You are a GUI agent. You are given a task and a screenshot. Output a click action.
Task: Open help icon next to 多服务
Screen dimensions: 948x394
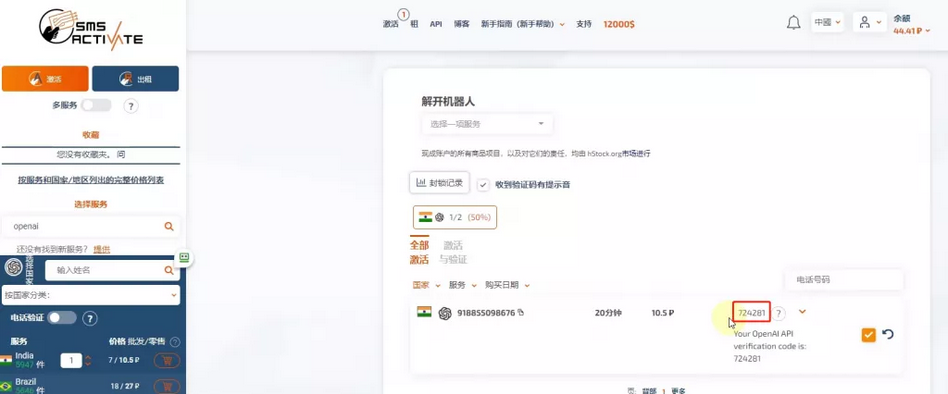[131, 106]
